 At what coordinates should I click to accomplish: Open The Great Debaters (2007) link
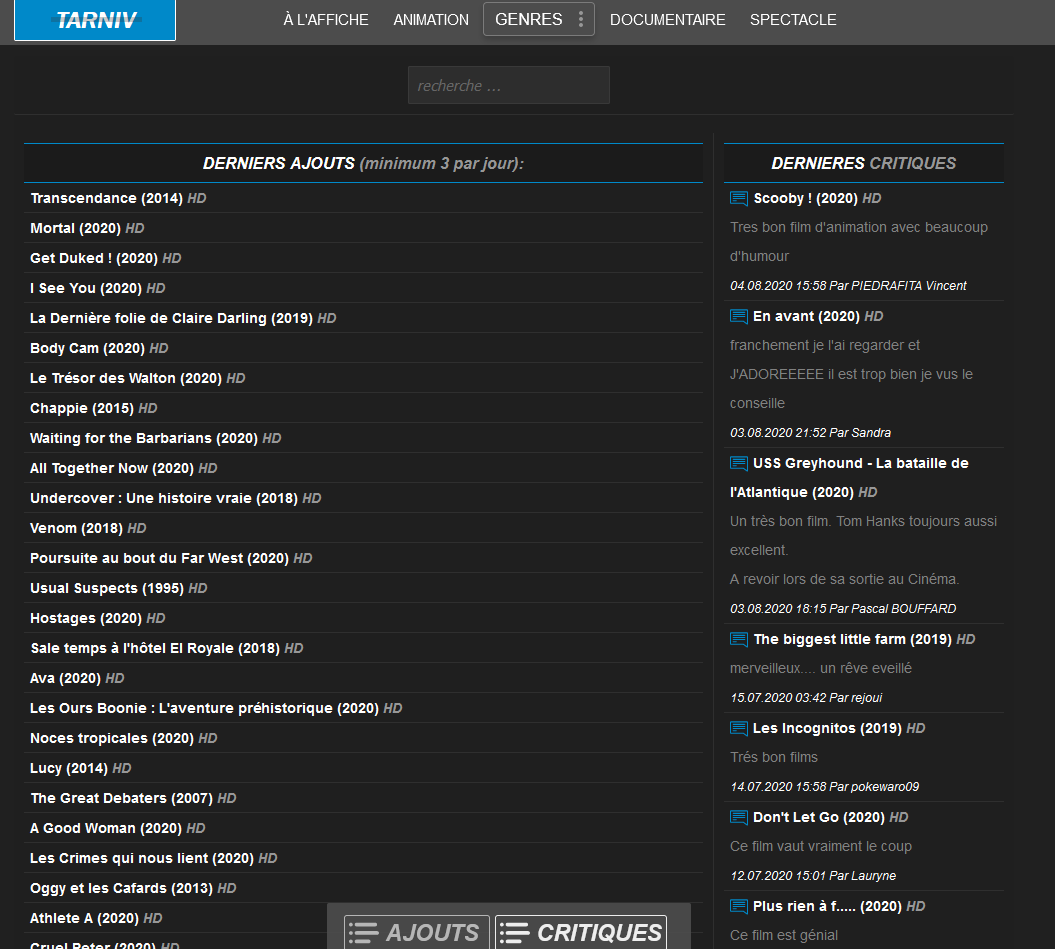[x=133, y=798]
